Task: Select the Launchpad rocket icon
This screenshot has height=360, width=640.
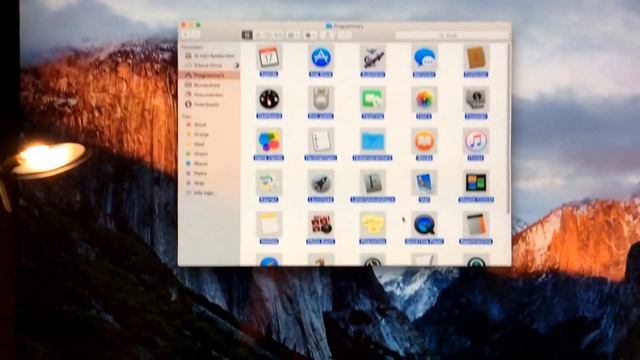Action: pyautogui.click(x=321, y=183)
